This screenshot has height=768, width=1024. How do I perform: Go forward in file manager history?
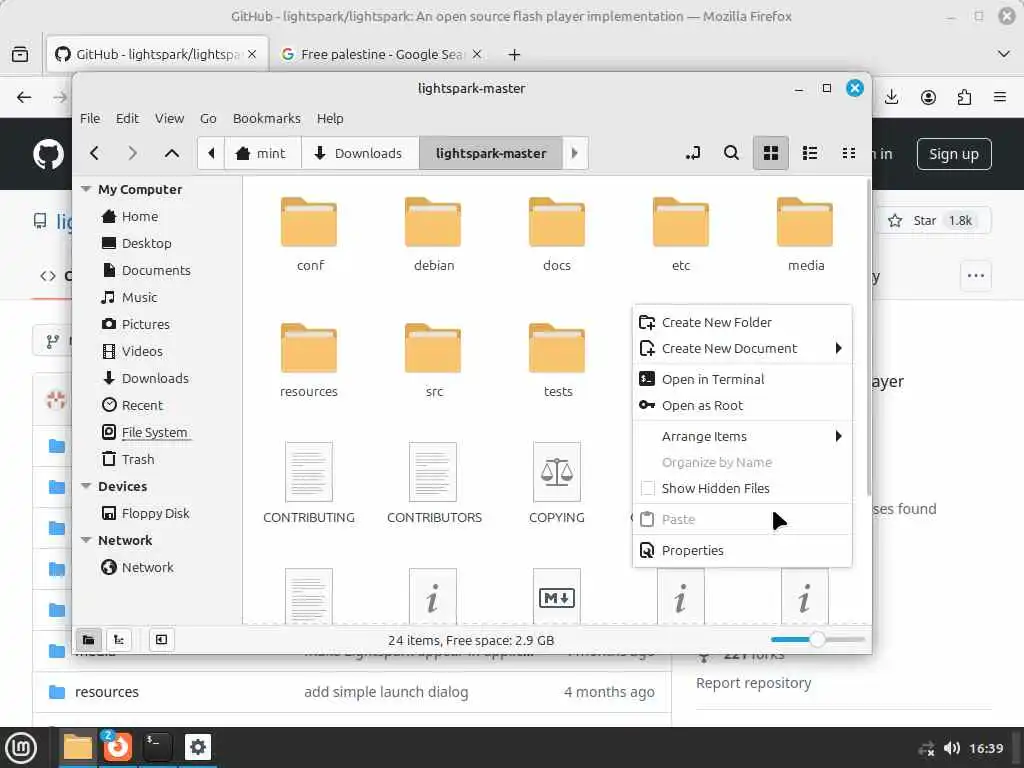coord(133,153)
